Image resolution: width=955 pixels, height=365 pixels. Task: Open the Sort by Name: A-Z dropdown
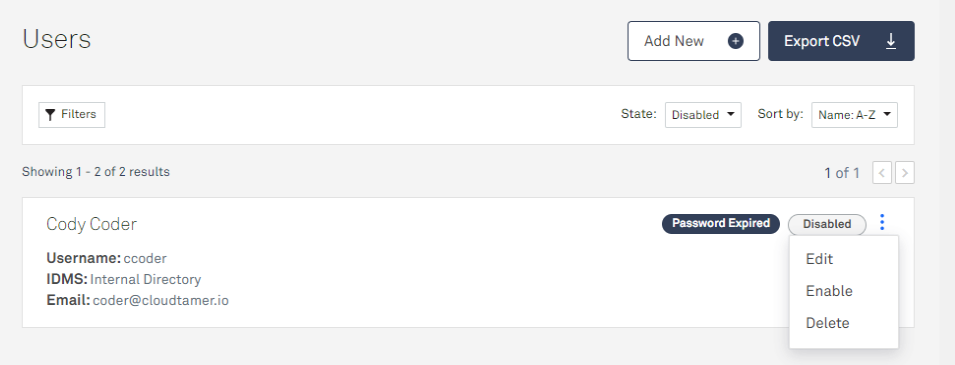tap(854, 115)
